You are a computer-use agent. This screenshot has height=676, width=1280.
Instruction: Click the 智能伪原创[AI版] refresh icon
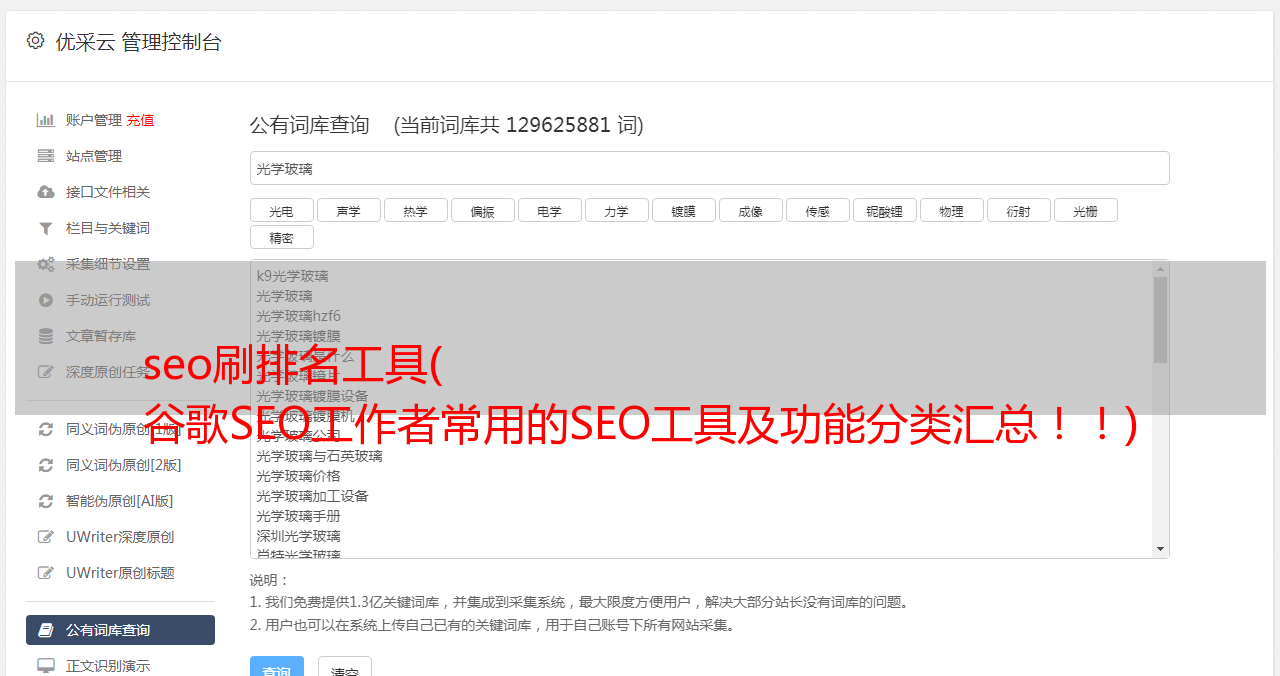tap(45, 501)
